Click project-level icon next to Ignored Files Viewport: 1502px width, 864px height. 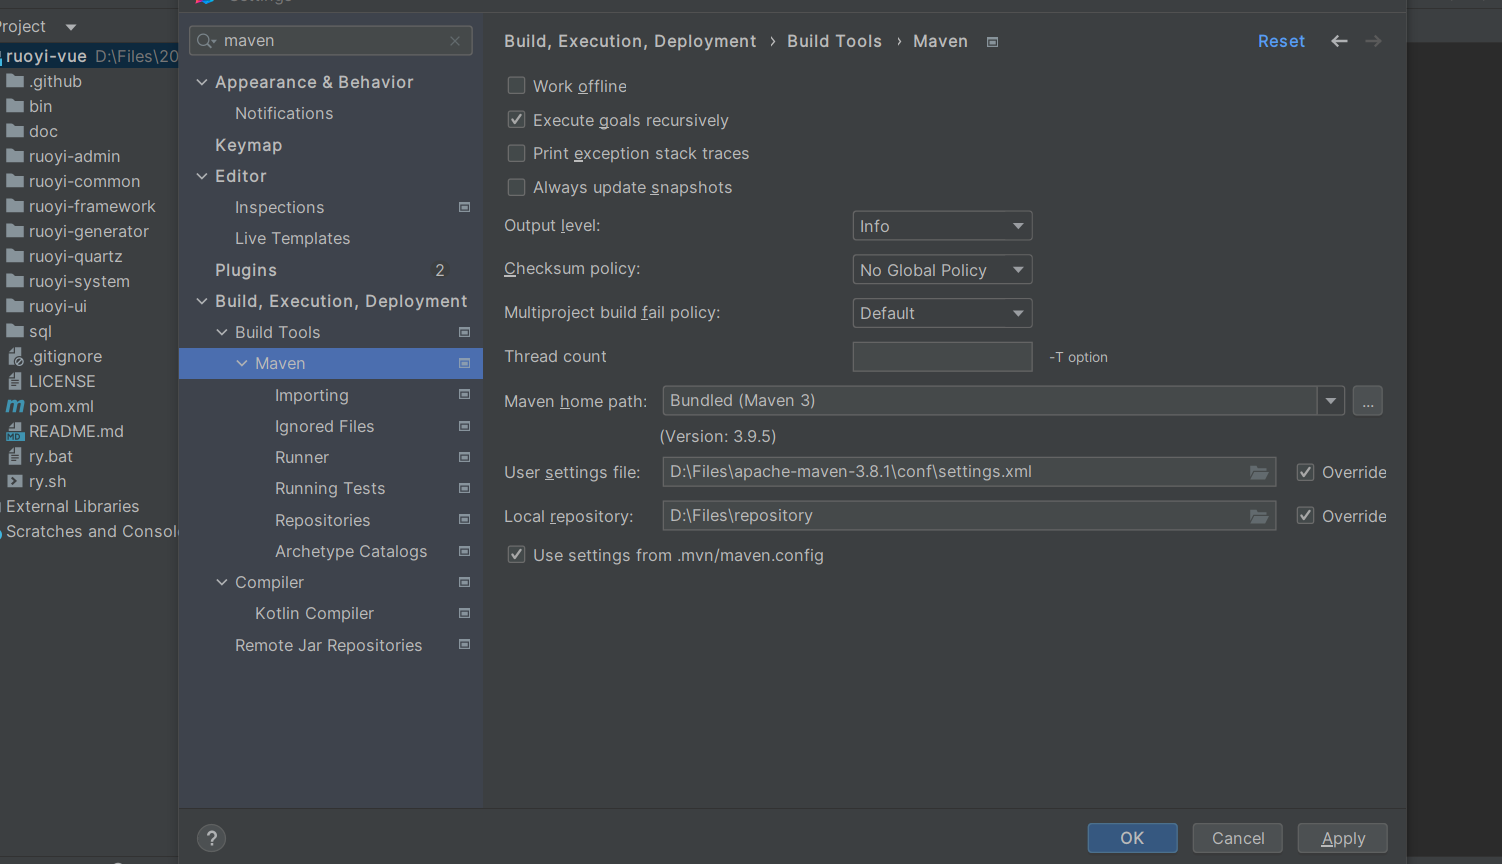coord(464,426)
